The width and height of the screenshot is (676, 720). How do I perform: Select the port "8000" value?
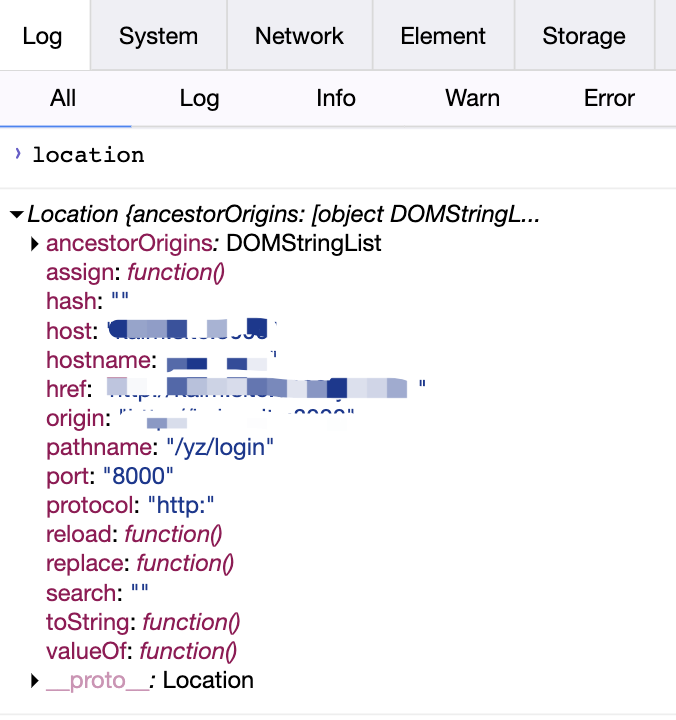click(144, 476)
